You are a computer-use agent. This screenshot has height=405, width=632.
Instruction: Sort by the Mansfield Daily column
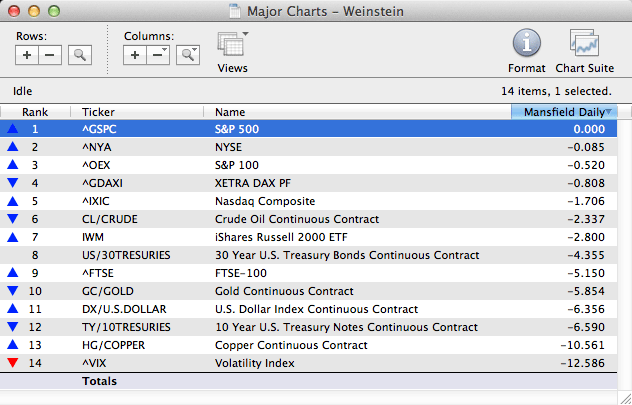coord(563,112)
